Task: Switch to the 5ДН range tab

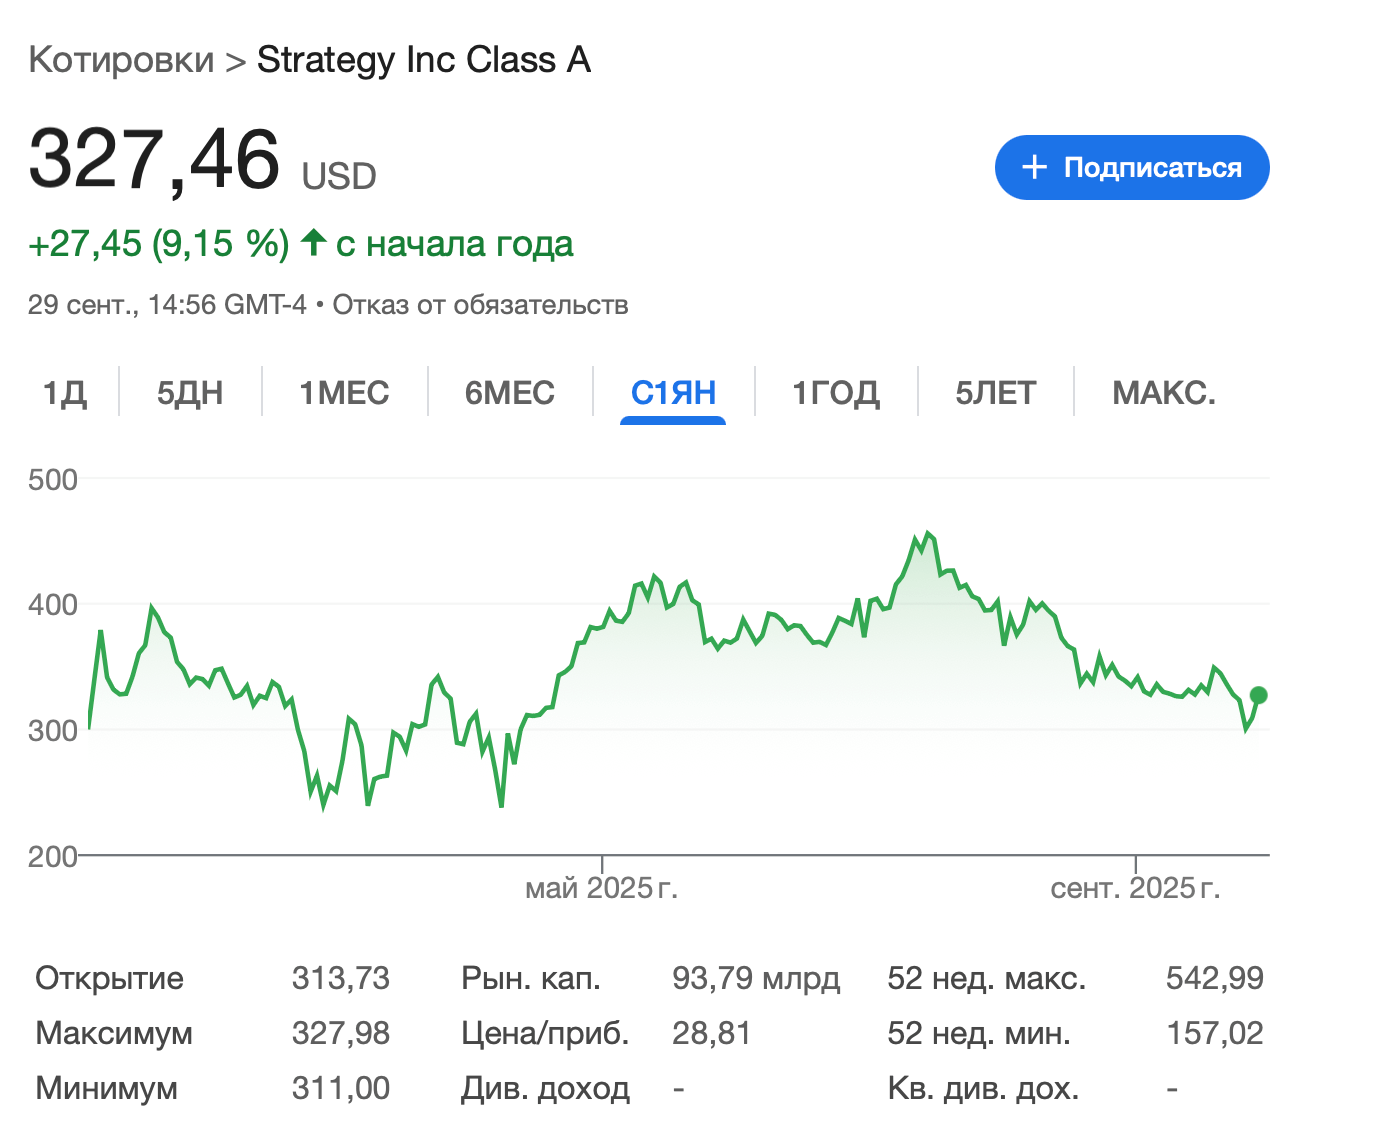Action: pos(190,393)
